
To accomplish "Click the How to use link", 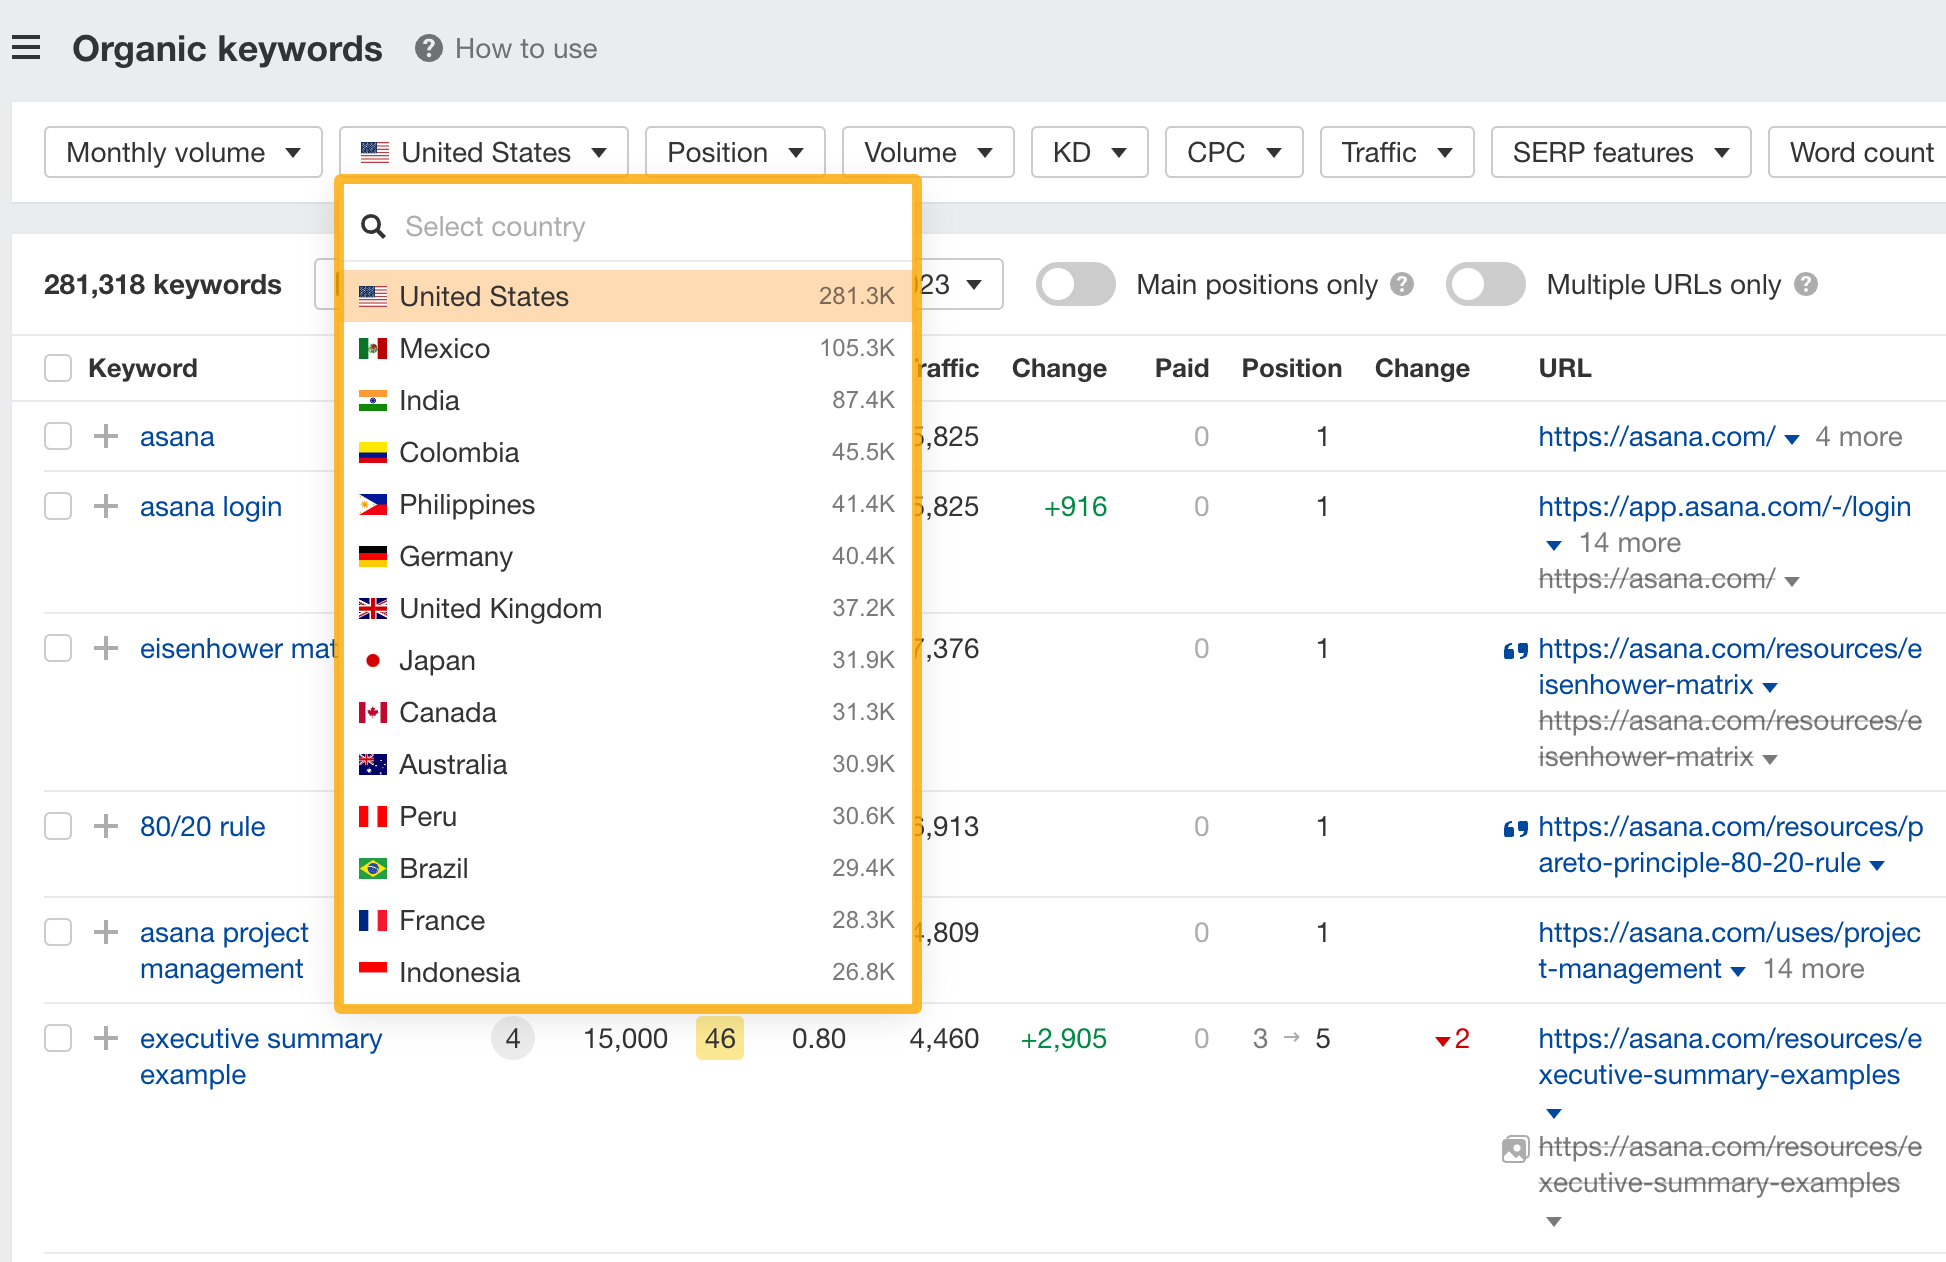I will [526, 49].
